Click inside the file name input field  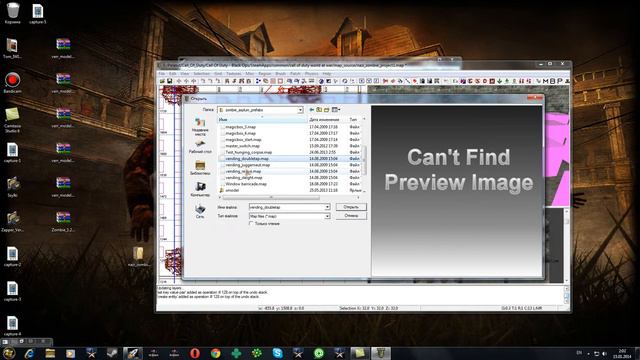pos(287,207)
